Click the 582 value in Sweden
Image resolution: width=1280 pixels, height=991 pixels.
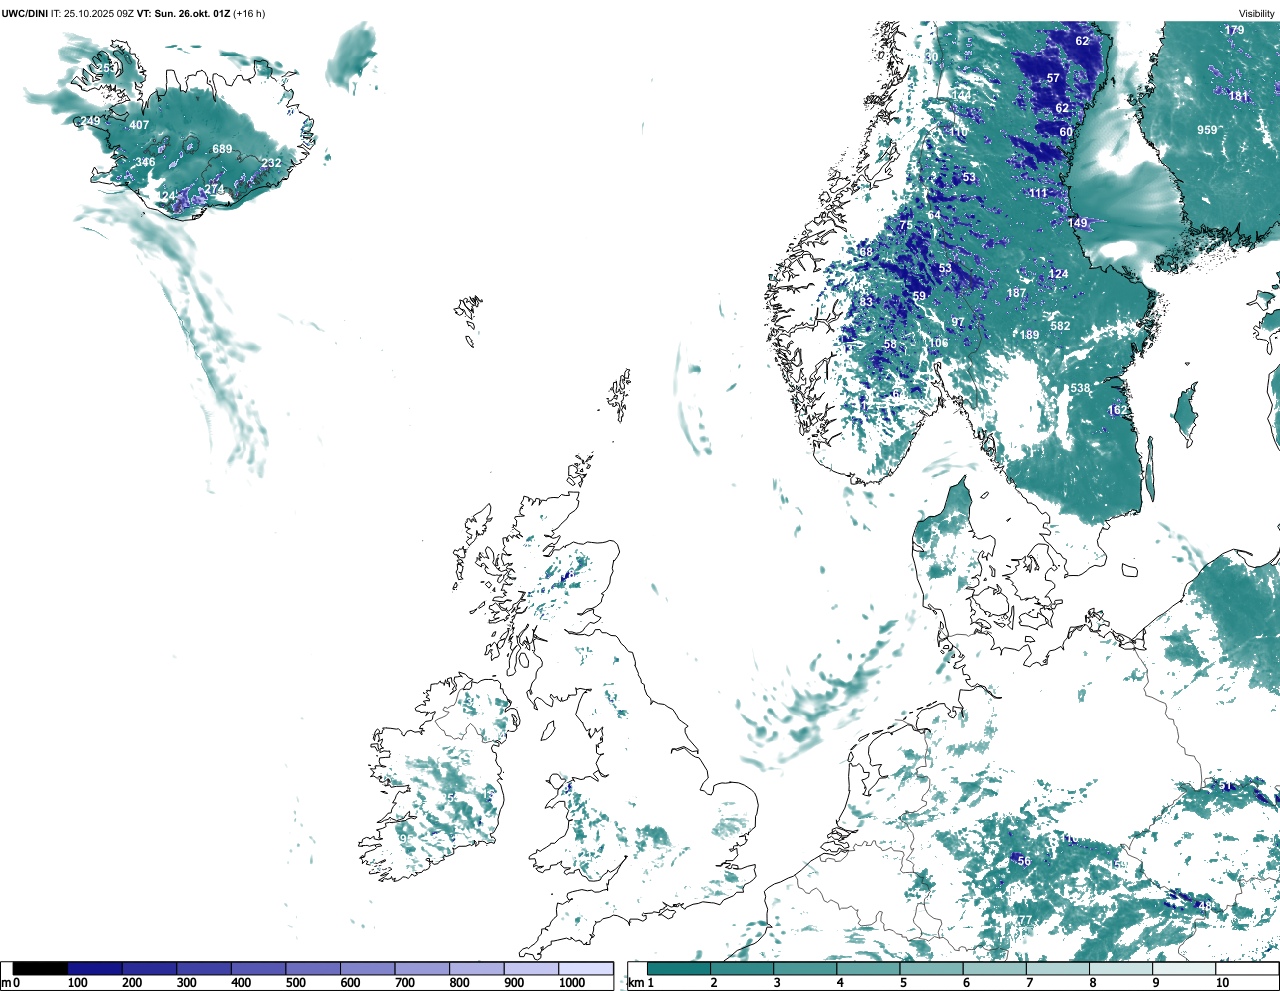pyautogui.click(x=1060, y=326)
